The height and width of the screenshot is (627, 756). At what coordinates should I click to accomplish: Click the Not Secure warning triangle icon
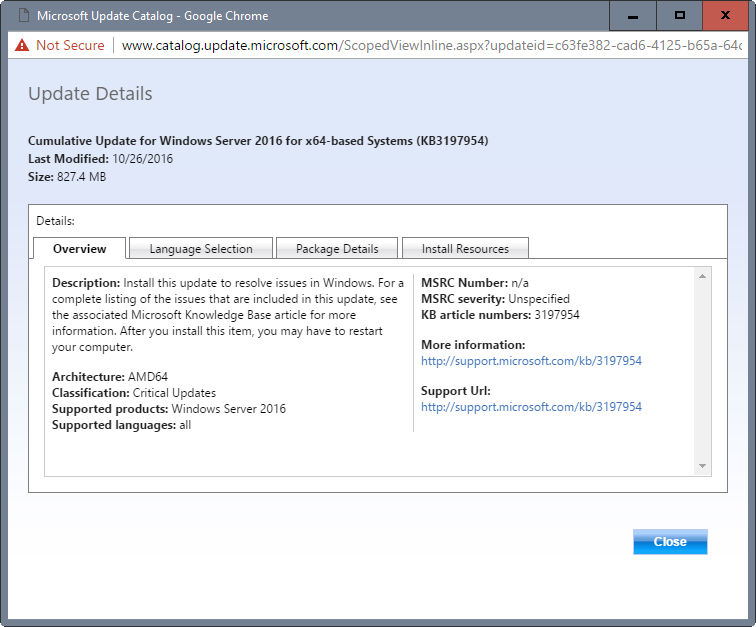click(x=22, y=45)
